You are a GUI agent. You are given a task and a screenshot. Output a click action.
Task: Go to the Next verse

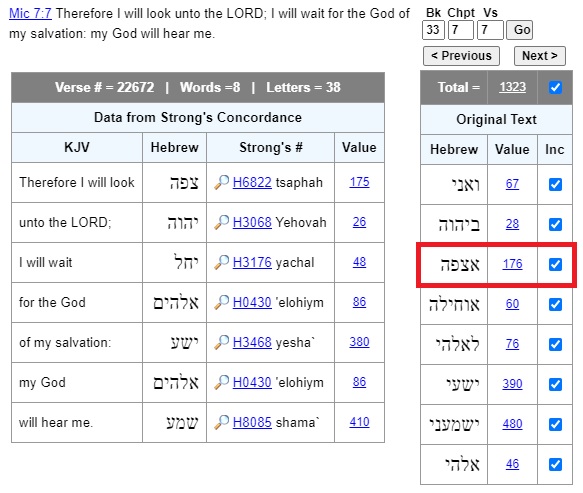[539, 56]
